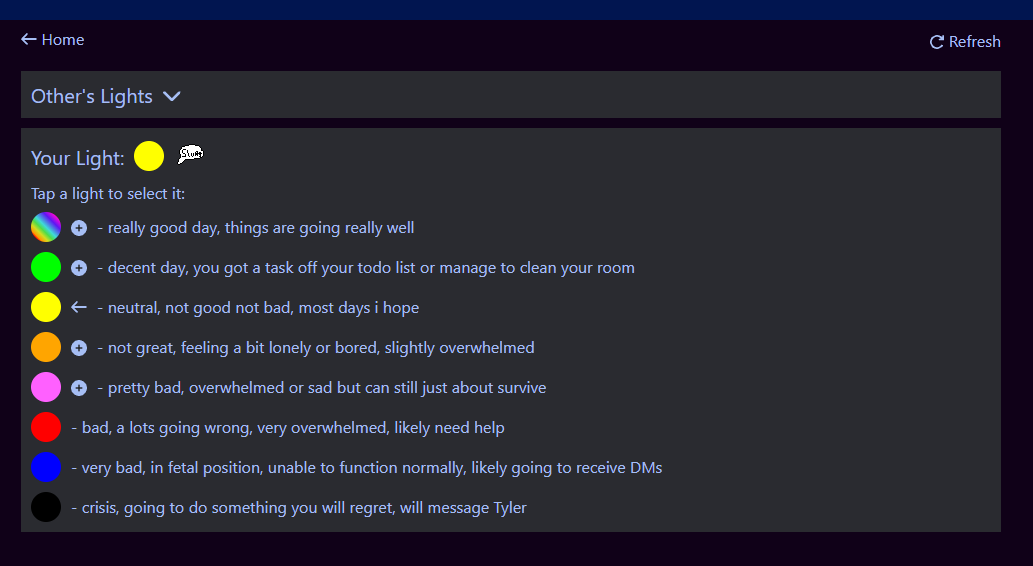Click the plus icon beside the orange light
Image resolution: width=1033 pixels, height=566 pixels.
pyautogui.click(x=79, y=348)
